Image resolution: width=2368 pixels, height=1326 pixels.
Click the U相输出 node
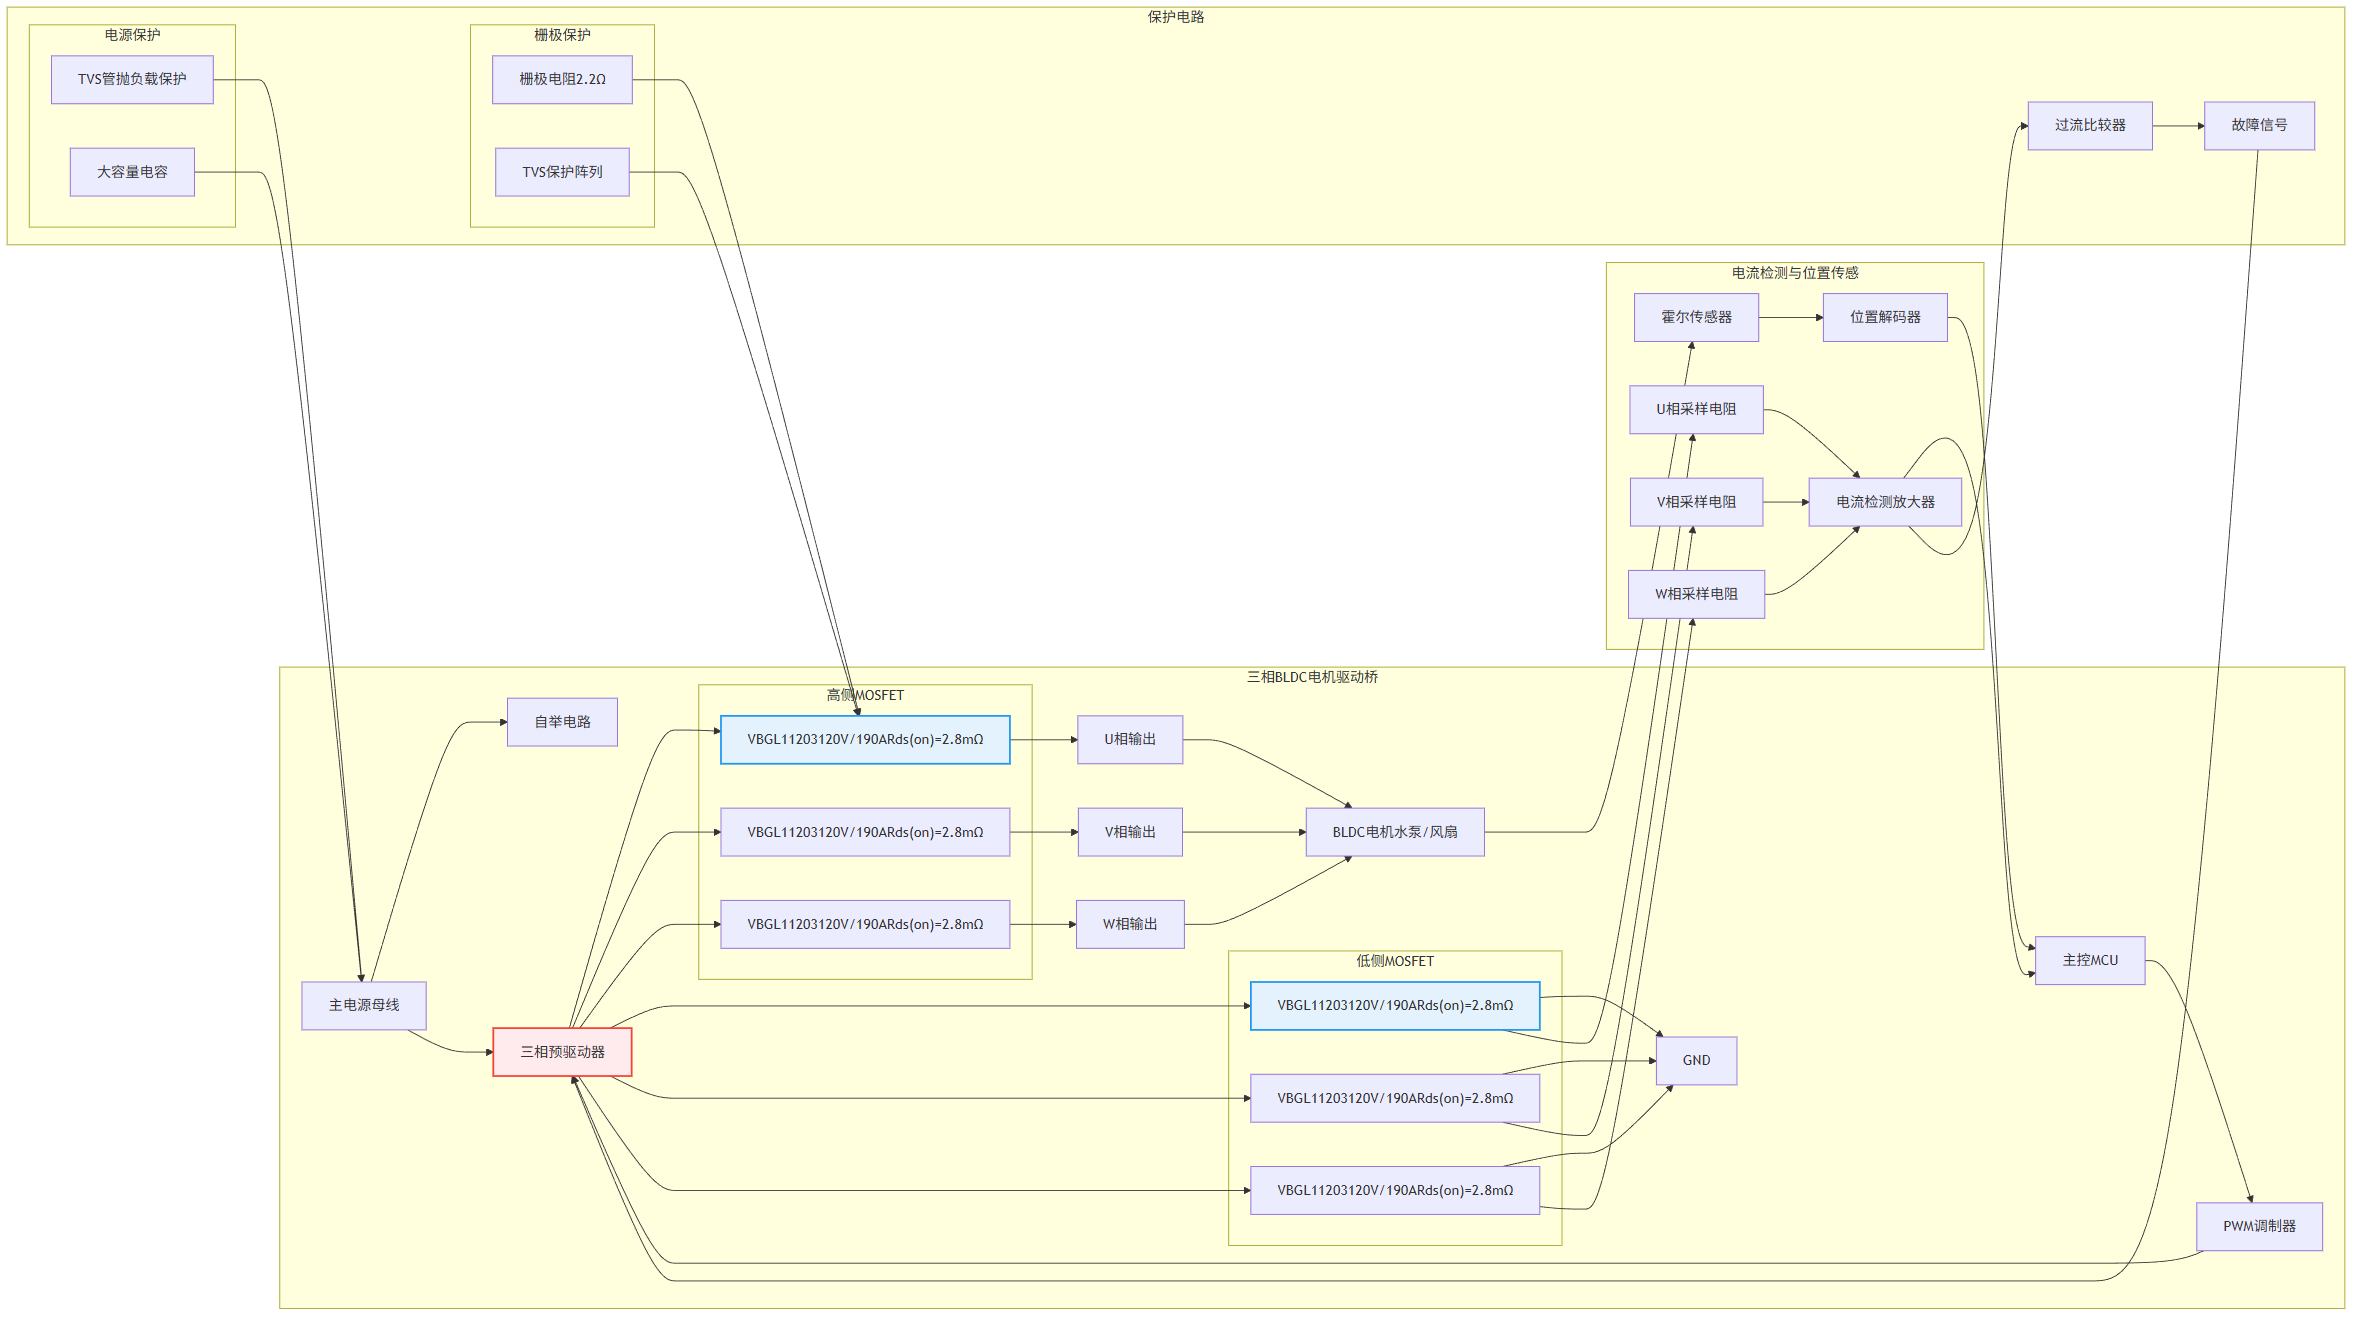click(1130, 739)
